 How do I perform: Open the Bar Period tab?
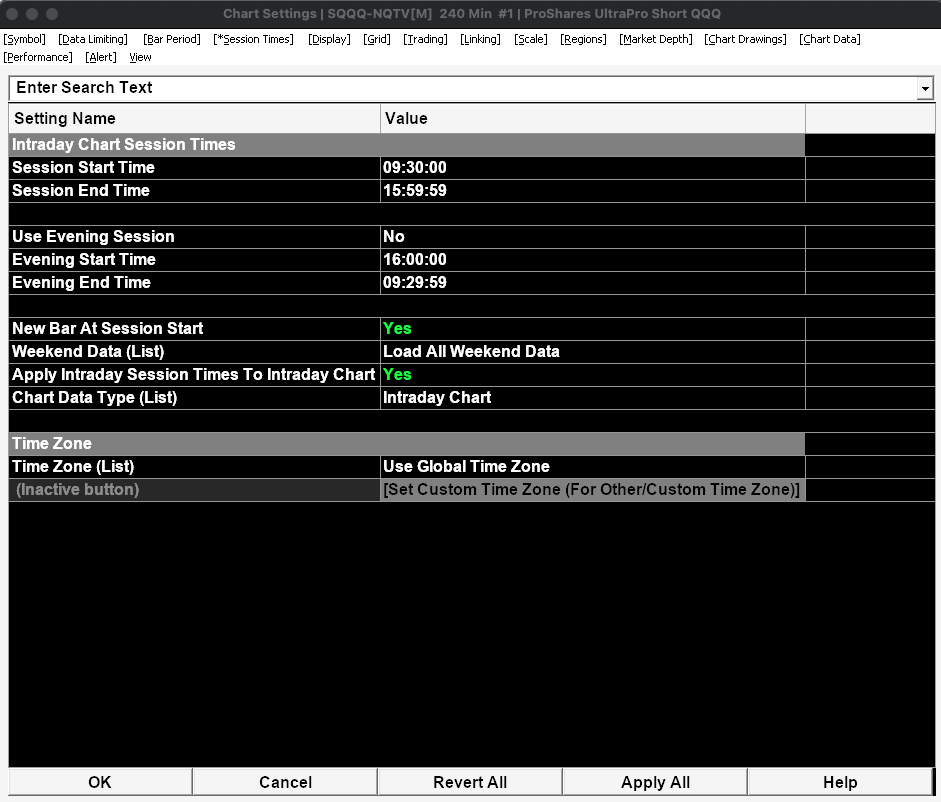coord(172,39)
